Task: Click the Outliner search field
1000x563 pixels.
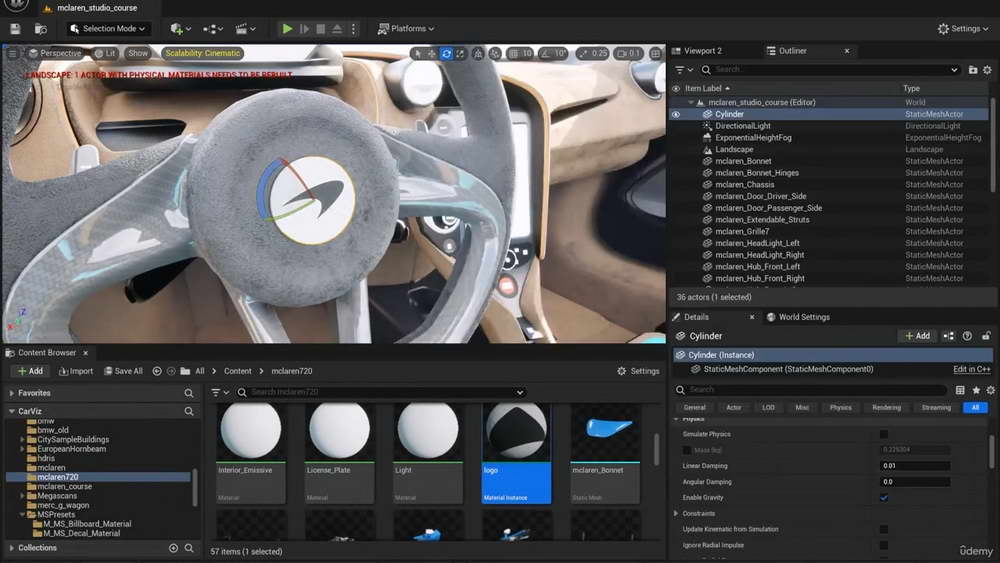Action: pos(829,70)
